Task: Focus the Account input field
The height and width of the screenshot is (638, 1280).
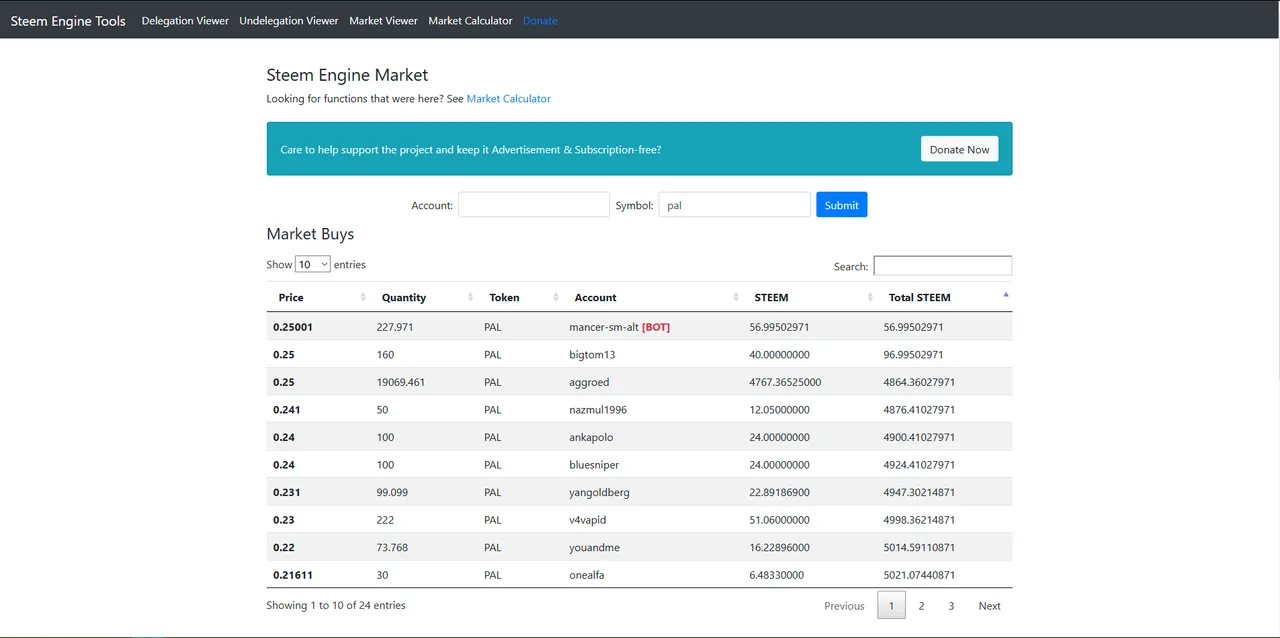Action: point(534,205)
